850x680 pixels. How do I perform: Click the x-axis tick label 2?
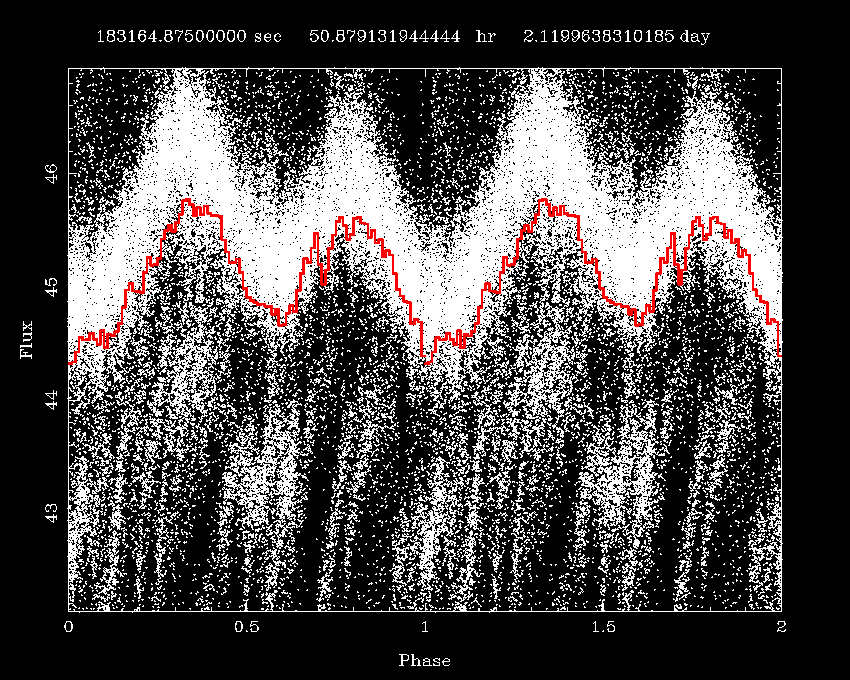coord(781,627)
